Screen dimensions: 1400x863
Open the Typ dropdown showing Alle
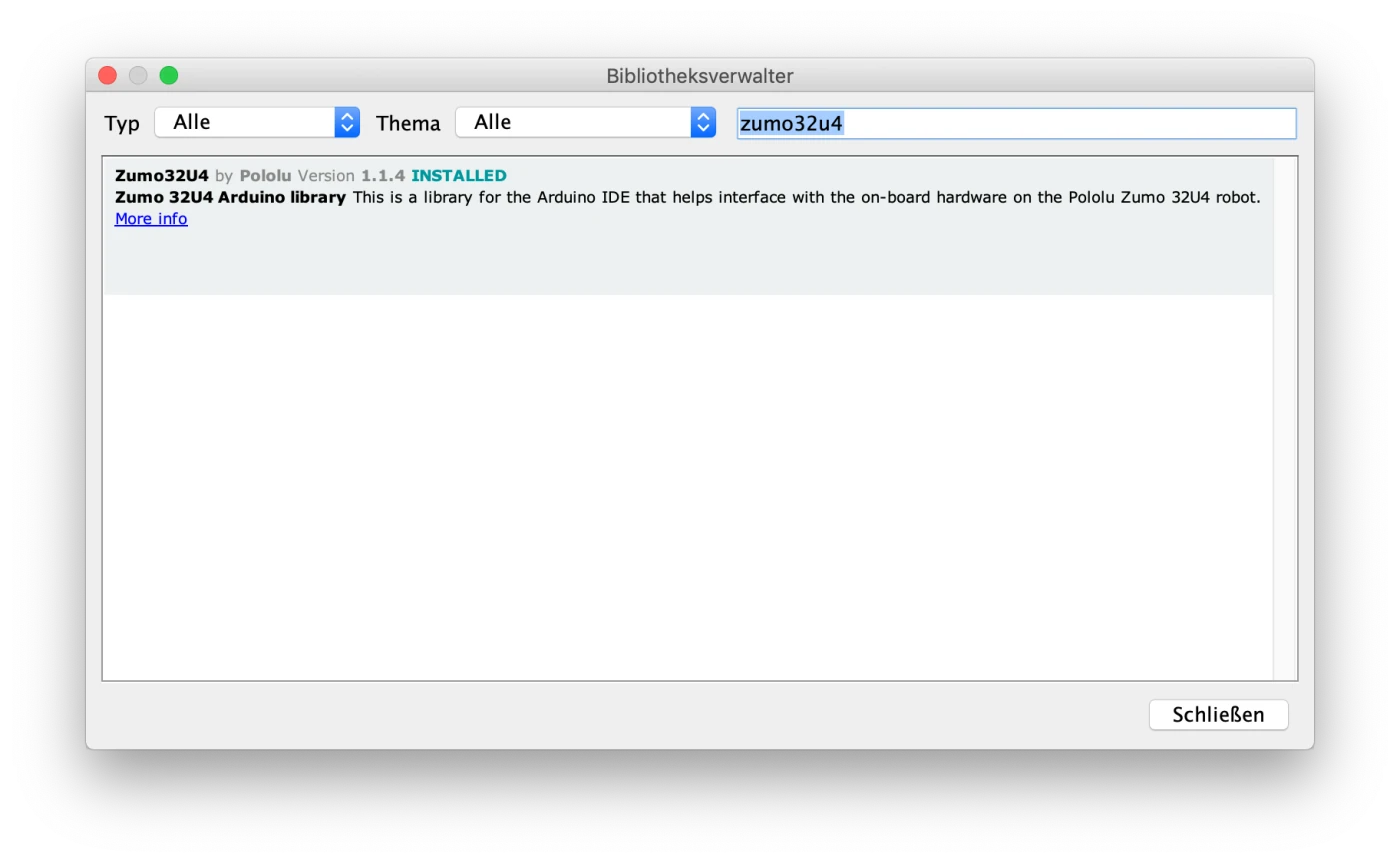click(x=257, y=122)
